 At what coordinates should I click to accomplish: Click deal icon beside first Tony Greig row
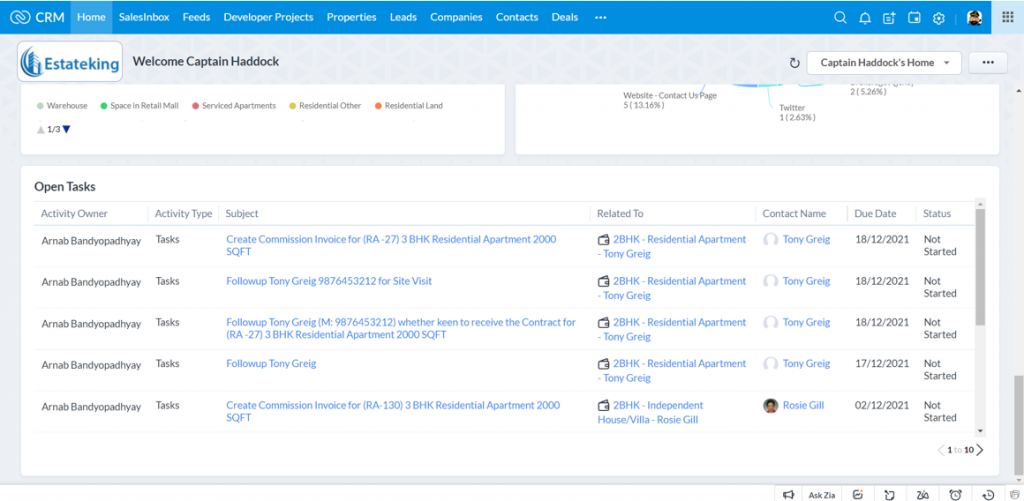[x=603, y=240]
